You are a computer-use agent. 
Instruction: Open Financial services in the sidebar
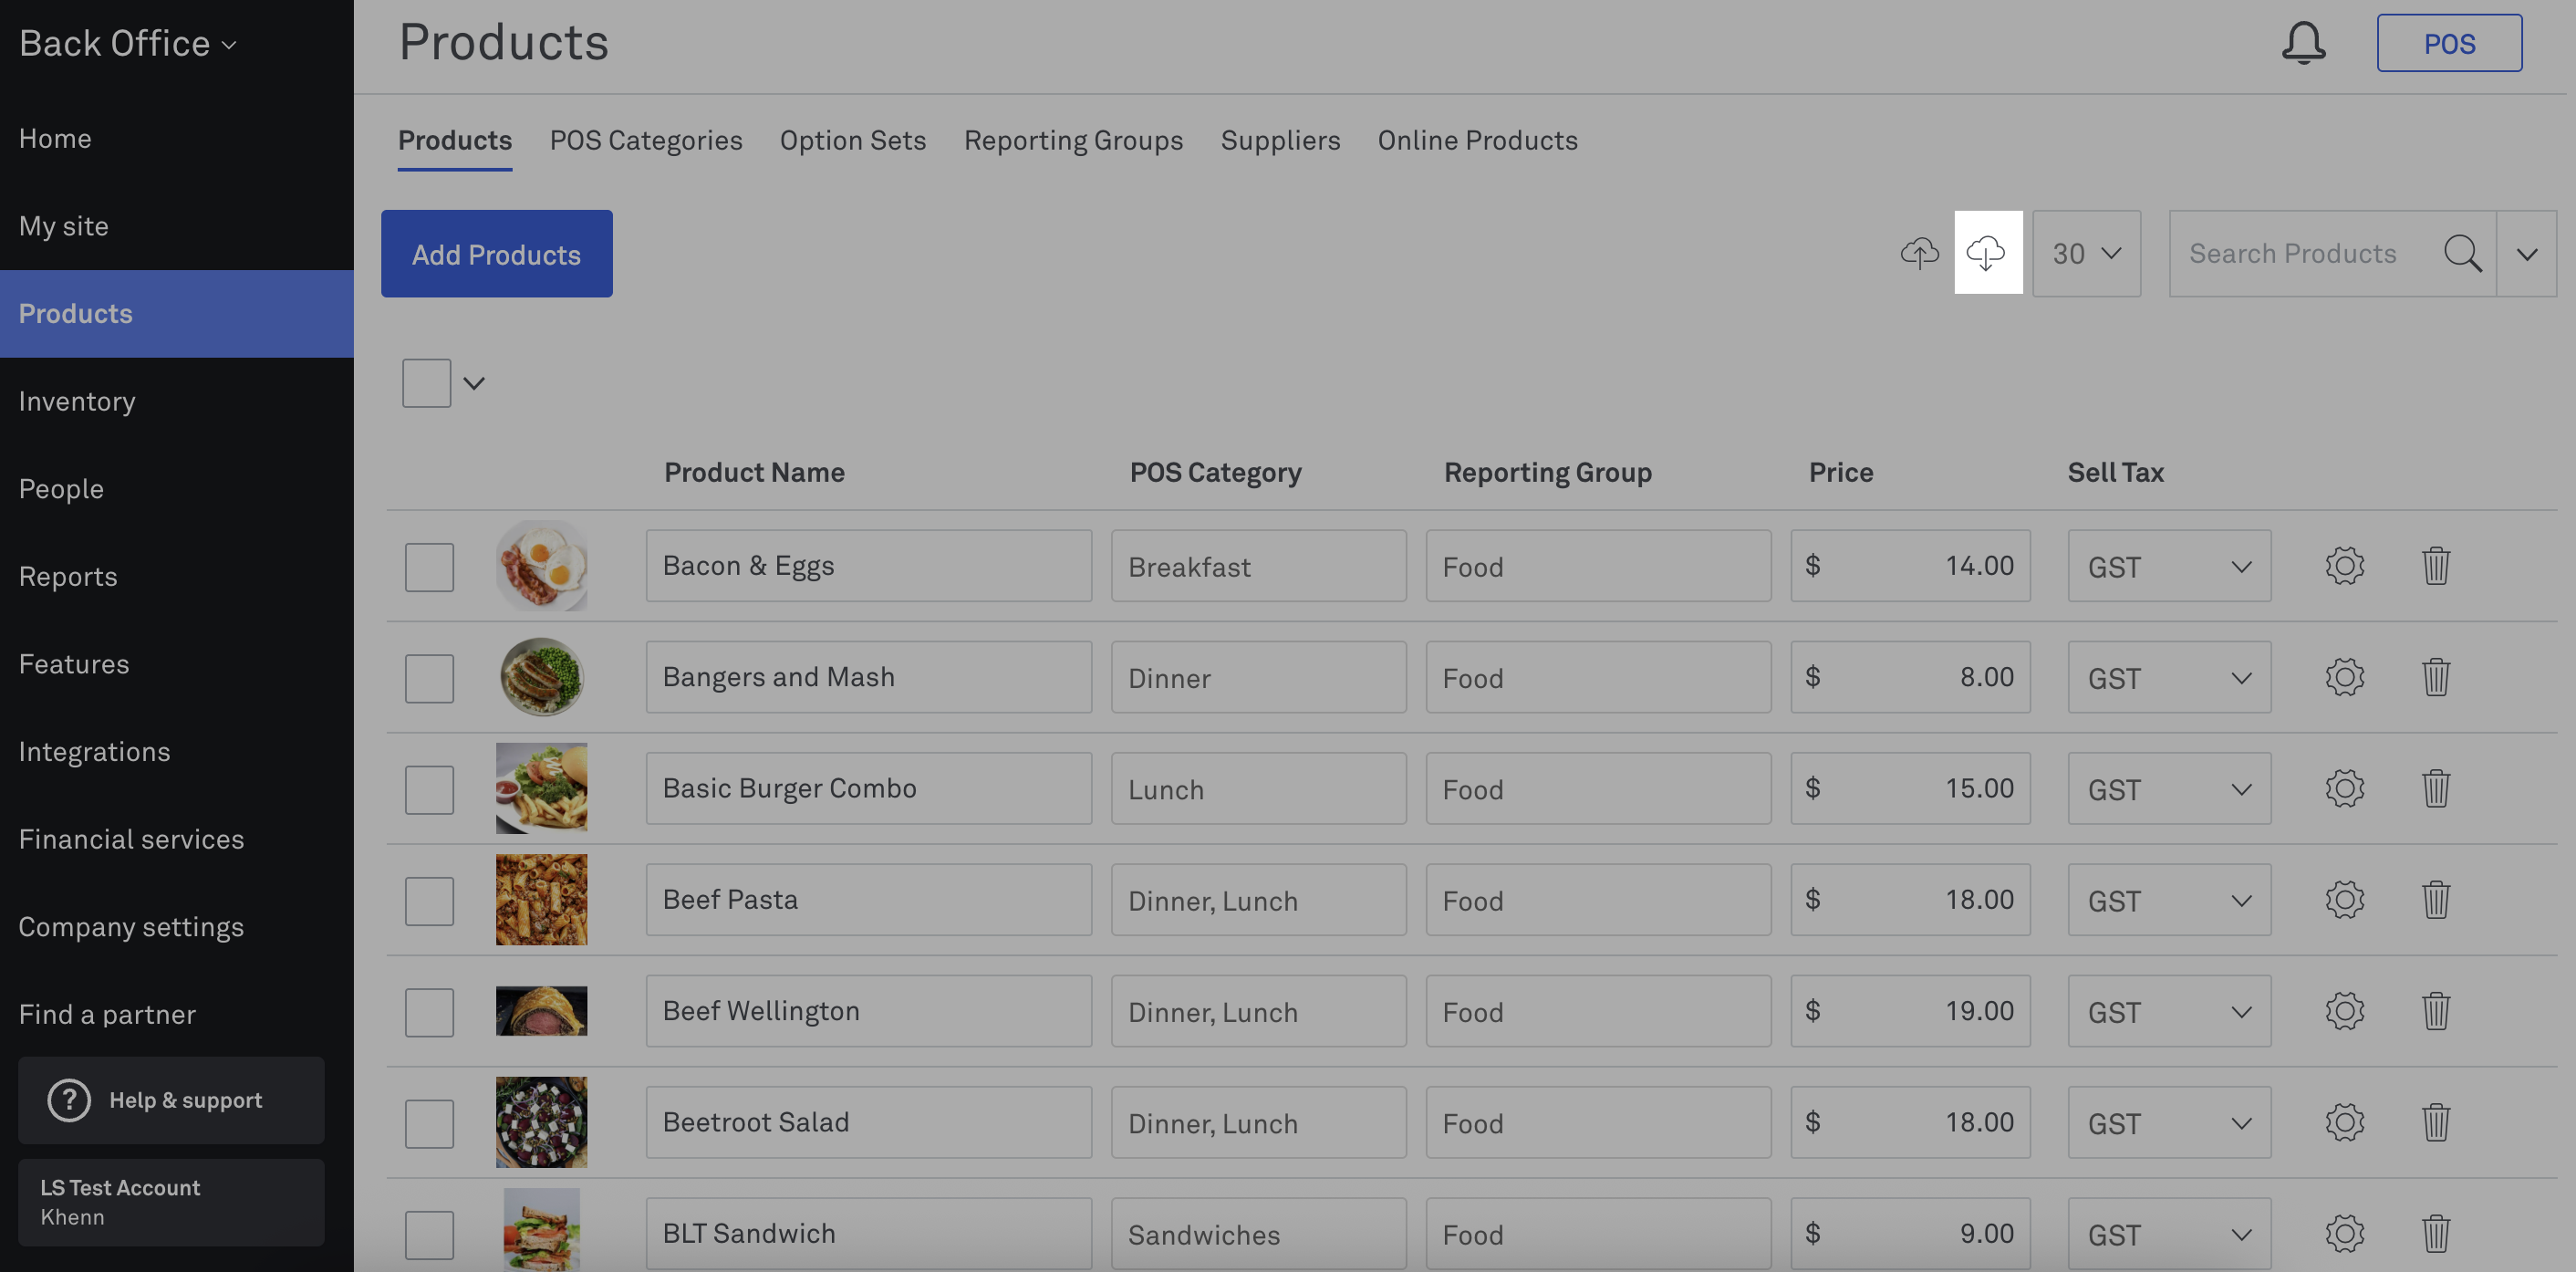pyautogui.click(x=177, y=839)
